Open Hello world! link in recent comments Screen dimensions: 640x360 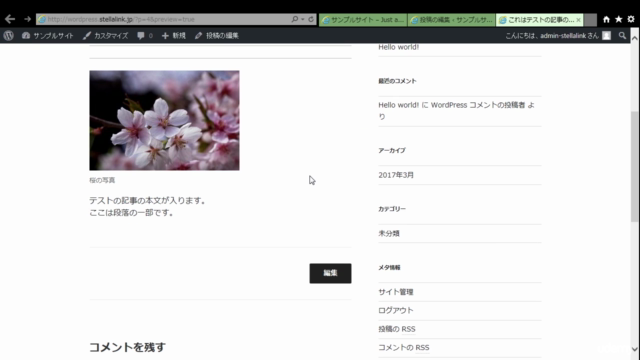click(398, 105)
